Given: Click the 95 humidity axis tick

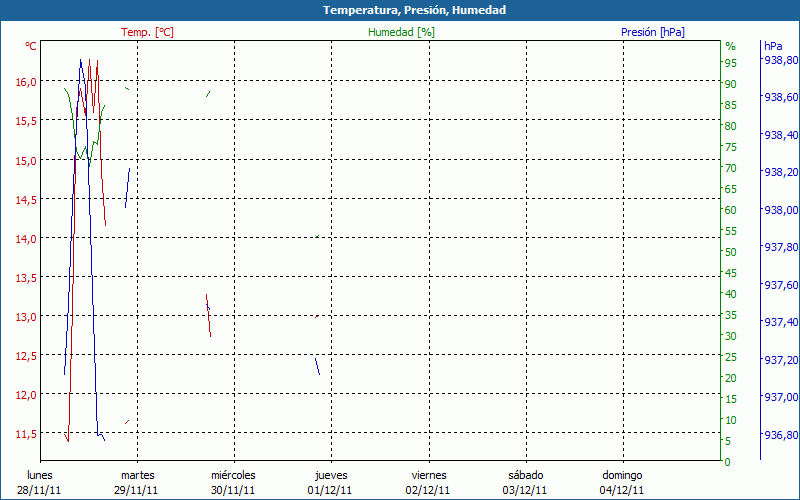Looking at the screenshot, I should [730, 60].
